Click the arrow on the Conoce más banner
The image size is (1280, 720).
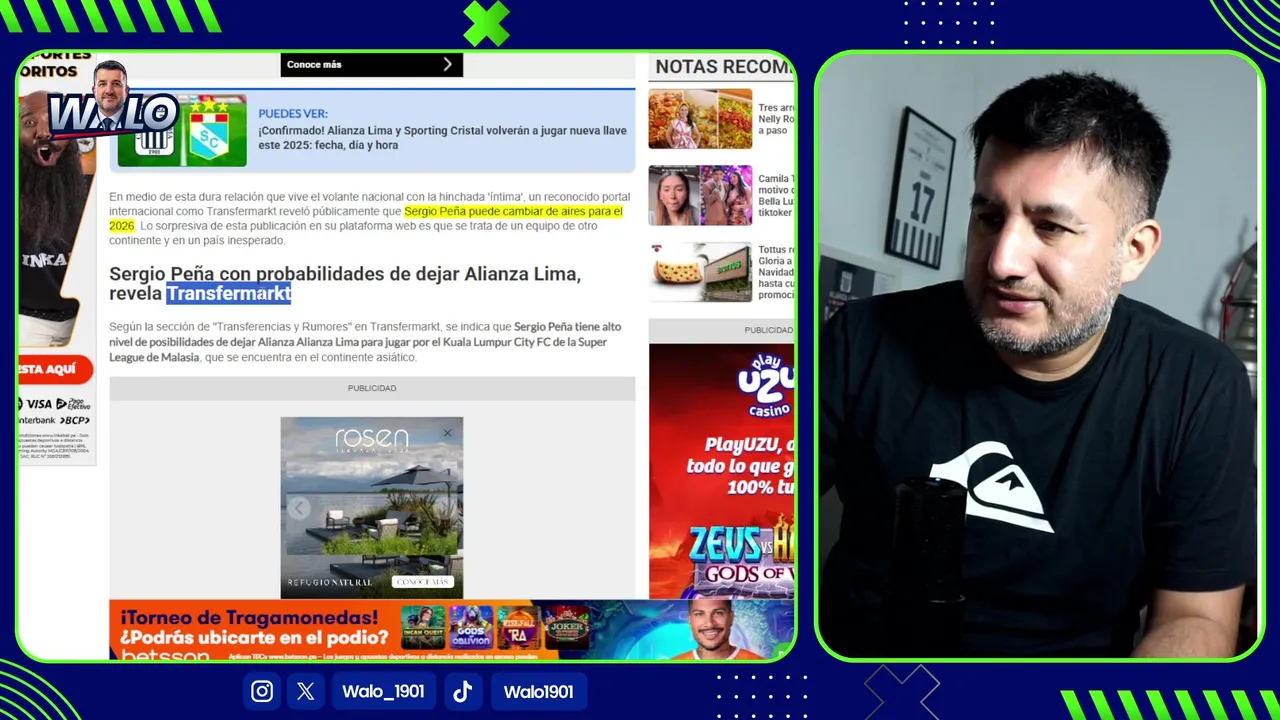pos(447,64)
